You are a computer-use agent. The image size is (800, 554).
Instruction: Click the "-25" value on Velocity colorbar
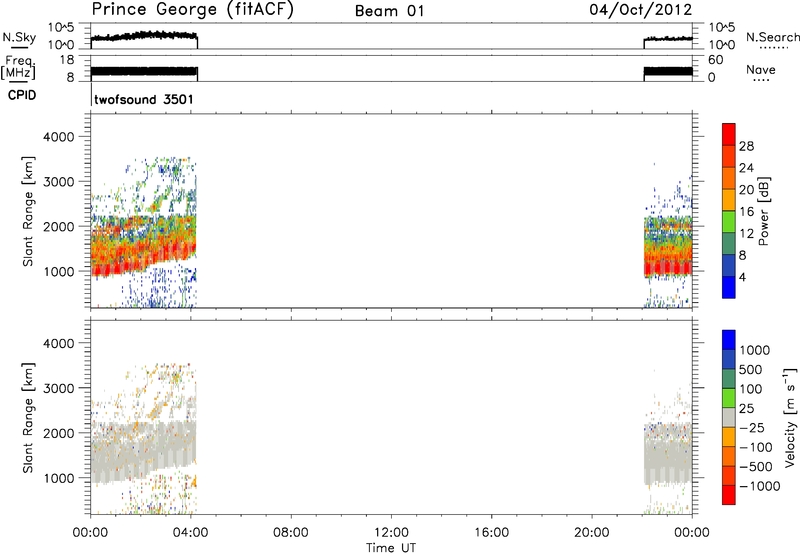tap(752, 428)
